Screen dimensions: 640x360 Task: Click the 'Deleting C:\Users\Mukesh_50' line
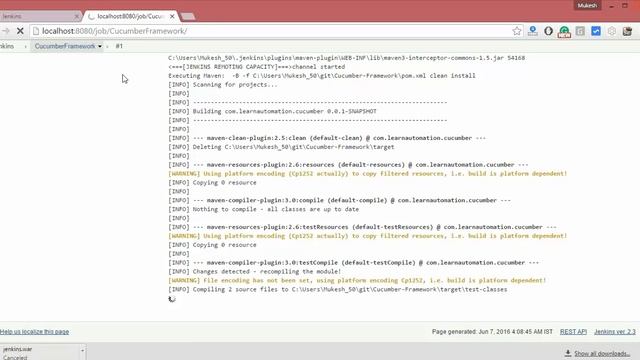coord(281,147)
